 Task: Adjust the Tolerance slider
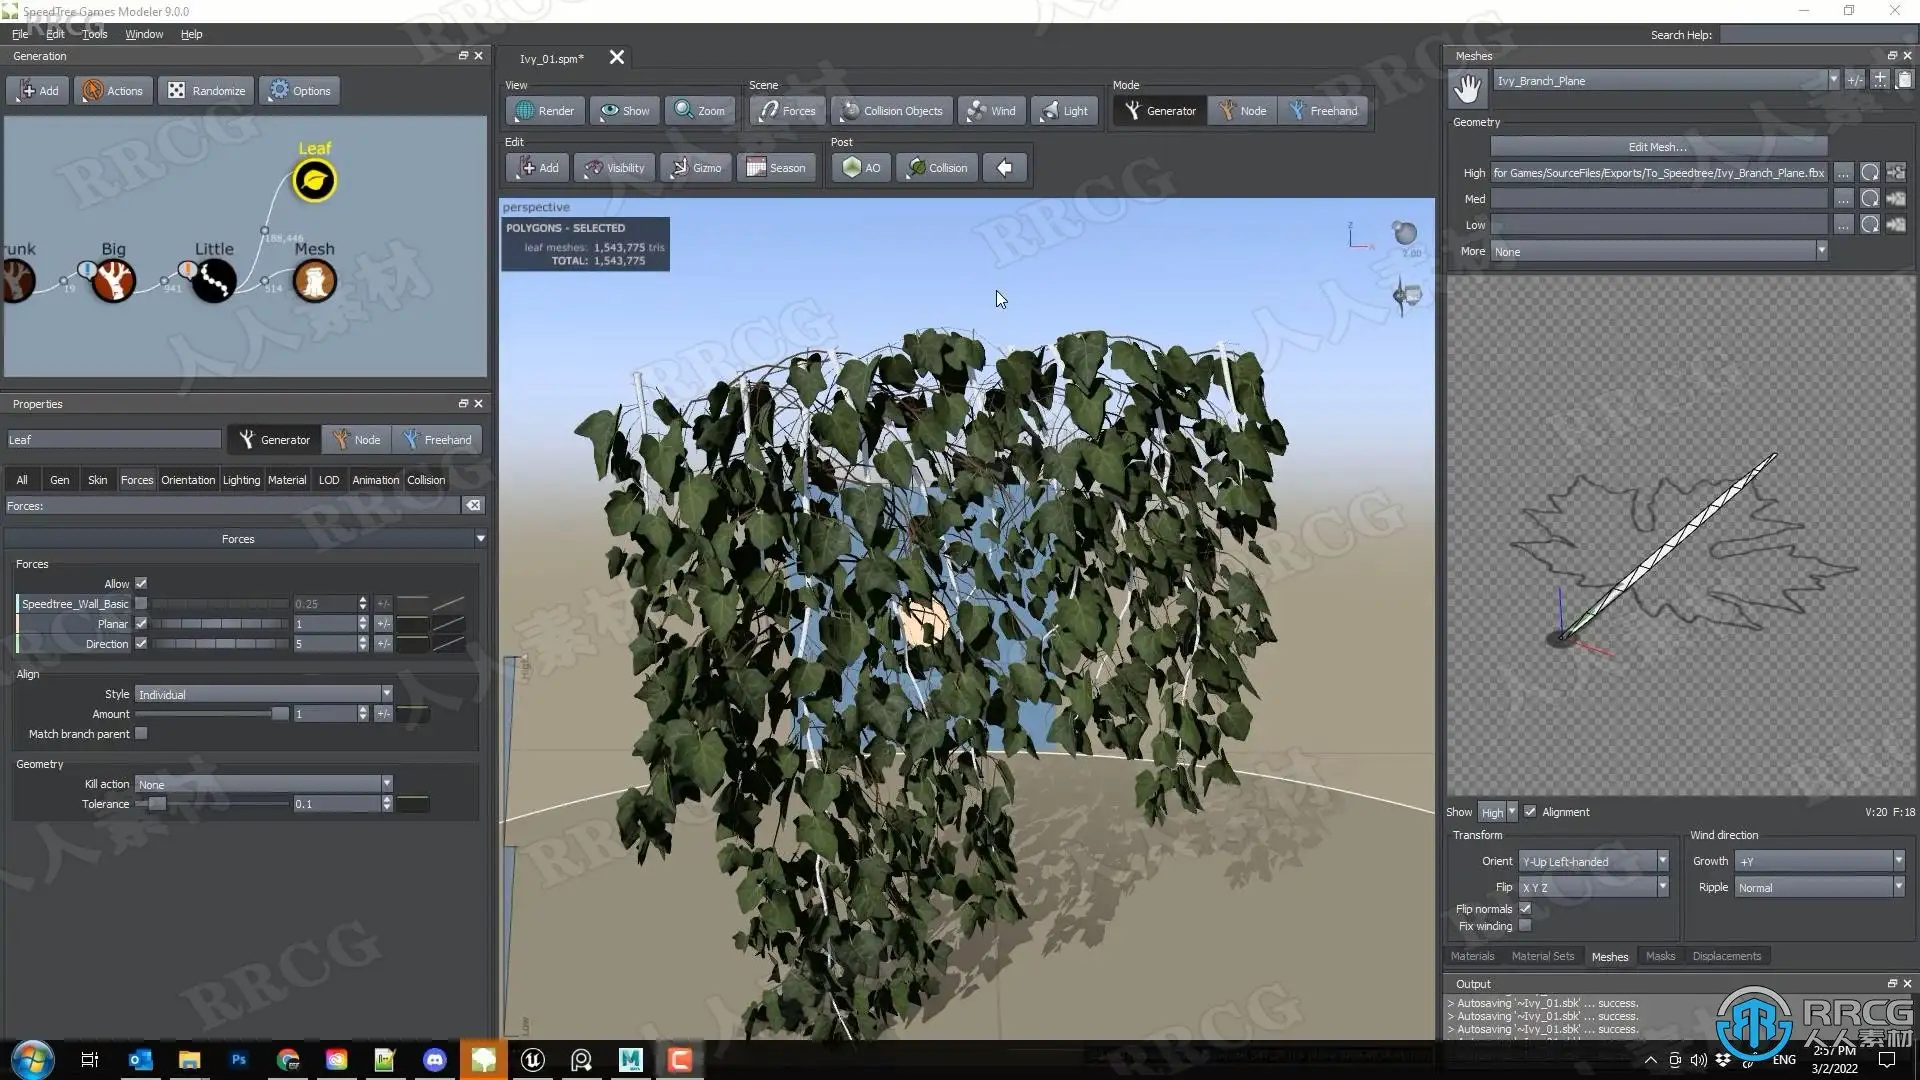click(212, 804)
